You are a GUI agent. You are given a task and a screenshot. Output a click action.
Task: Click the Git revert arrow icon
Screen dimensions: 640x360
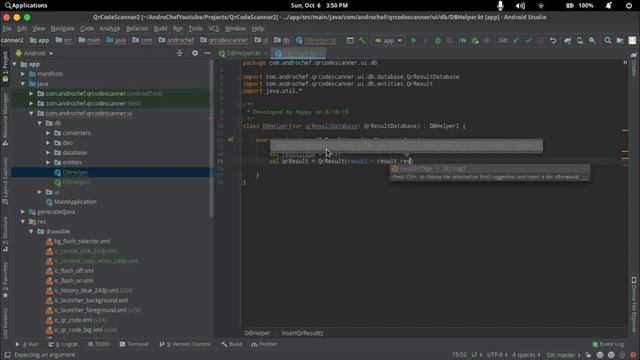pyautogui.click(x=553, y=40)
